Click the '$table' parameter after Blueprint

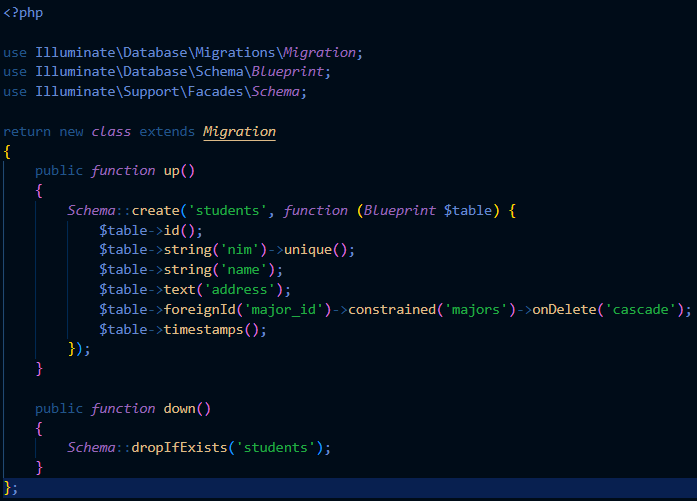coord(468,210)
